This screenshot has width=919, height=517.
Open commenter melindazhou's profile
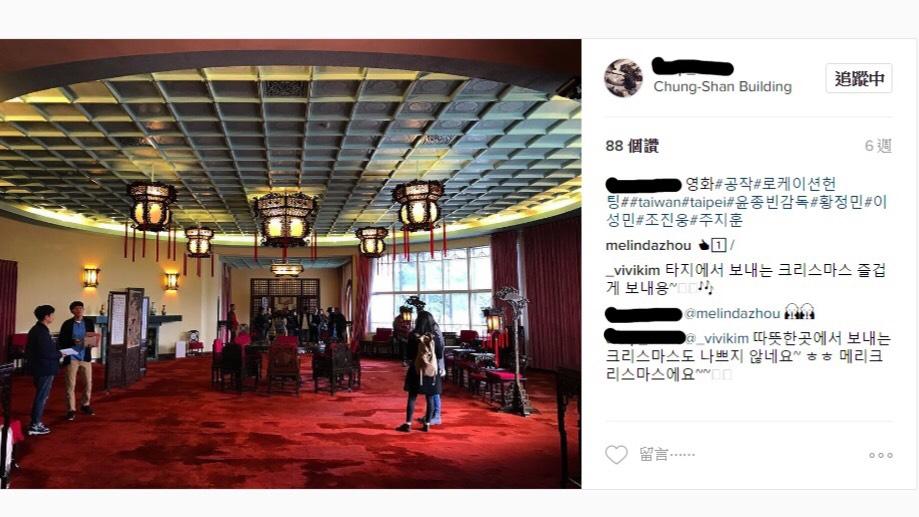point(648,246)
